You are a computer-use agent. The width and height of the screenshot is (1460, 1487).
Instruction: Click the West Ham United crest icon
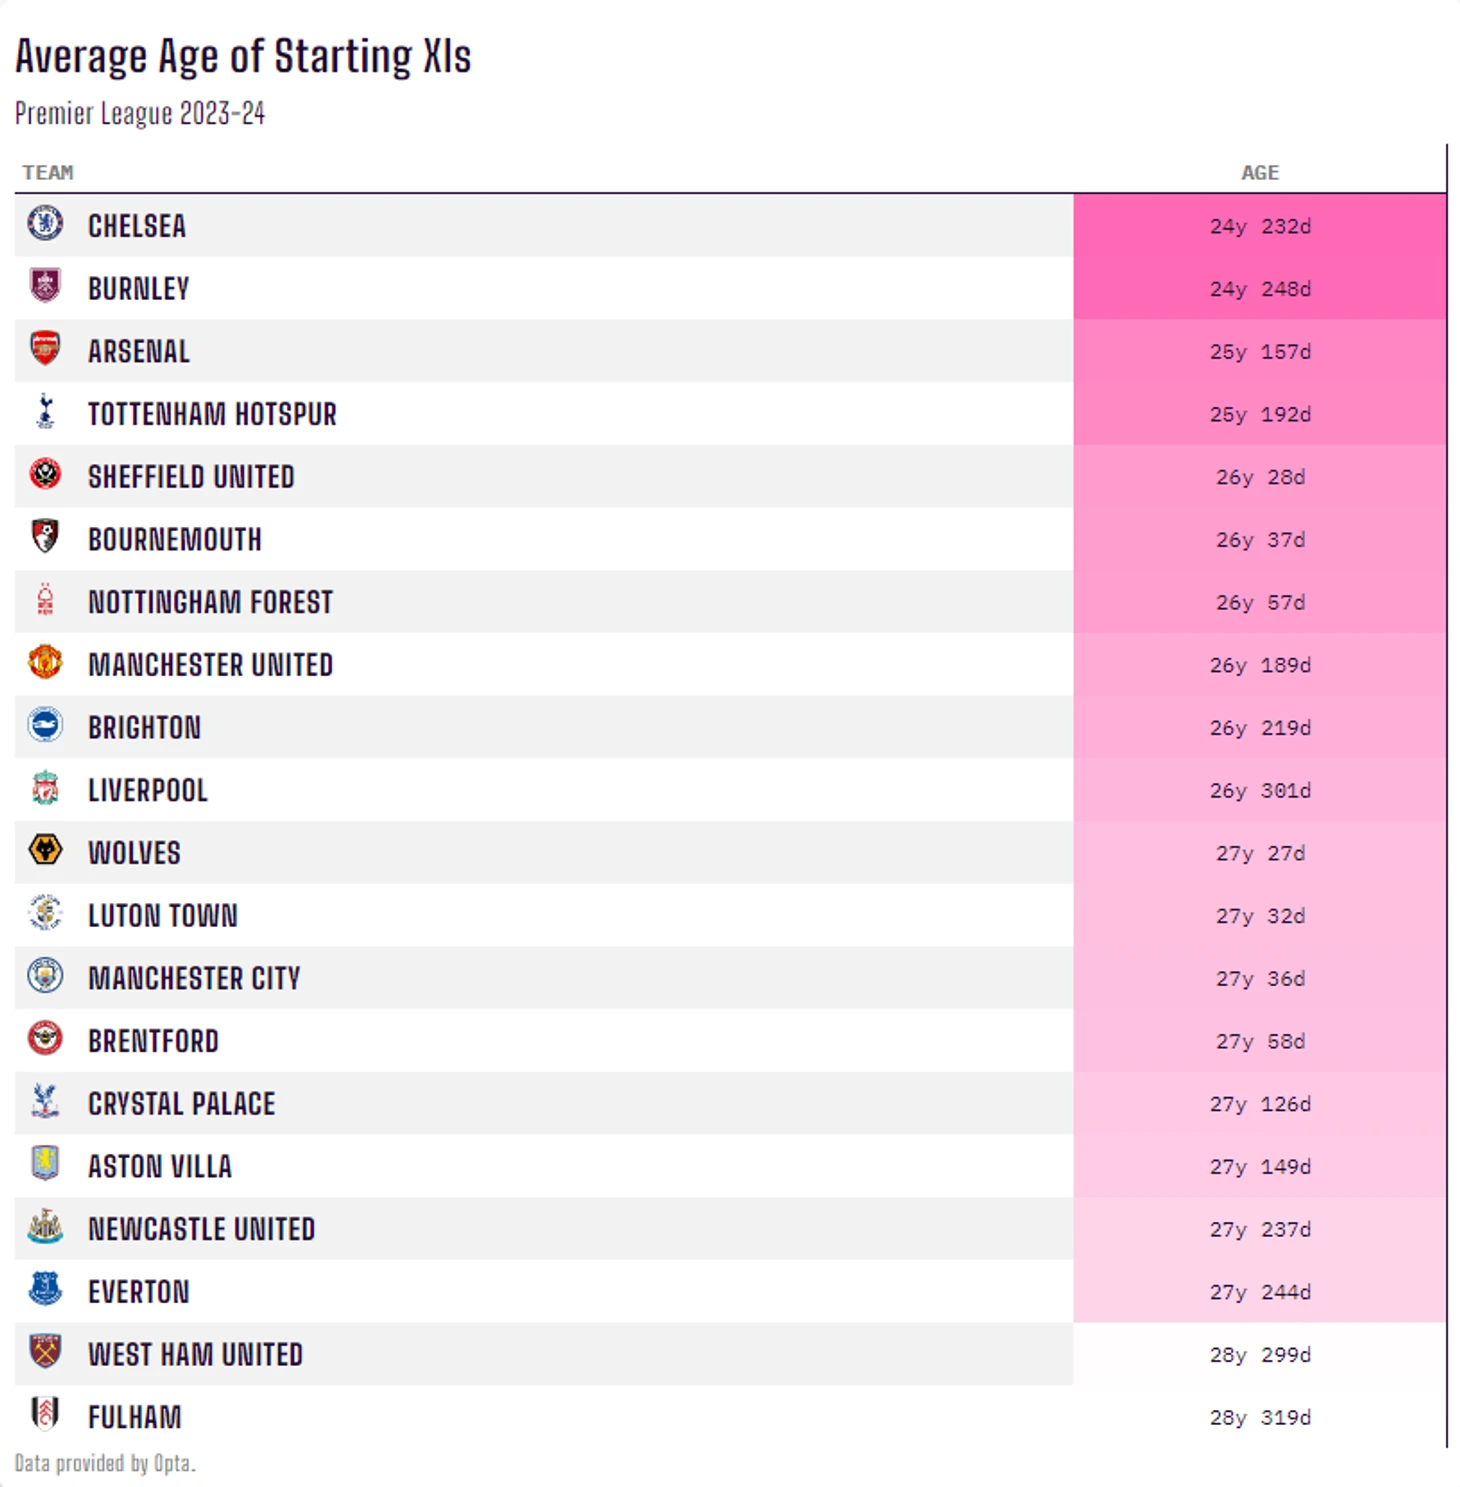[x=45, y=1352]
